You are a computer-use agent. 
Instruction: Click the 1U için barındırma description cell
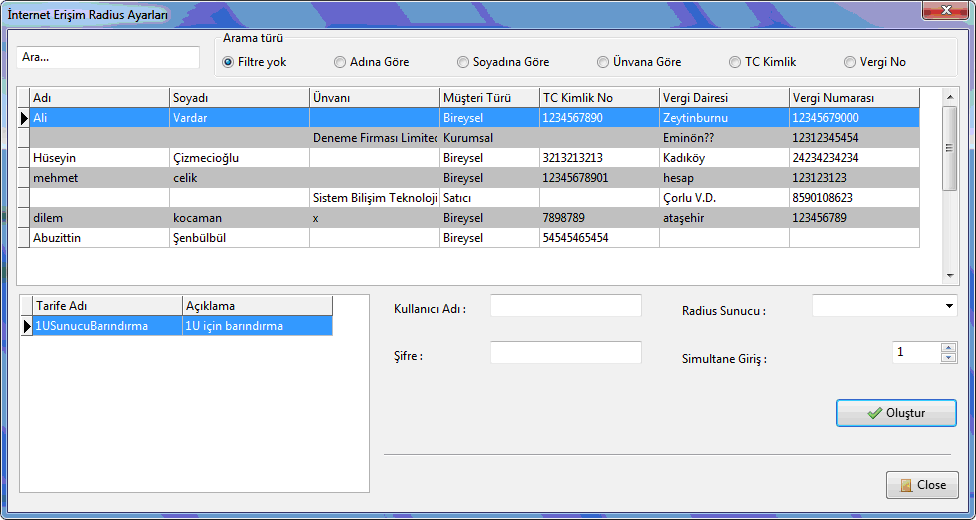[x=258, y=326]
